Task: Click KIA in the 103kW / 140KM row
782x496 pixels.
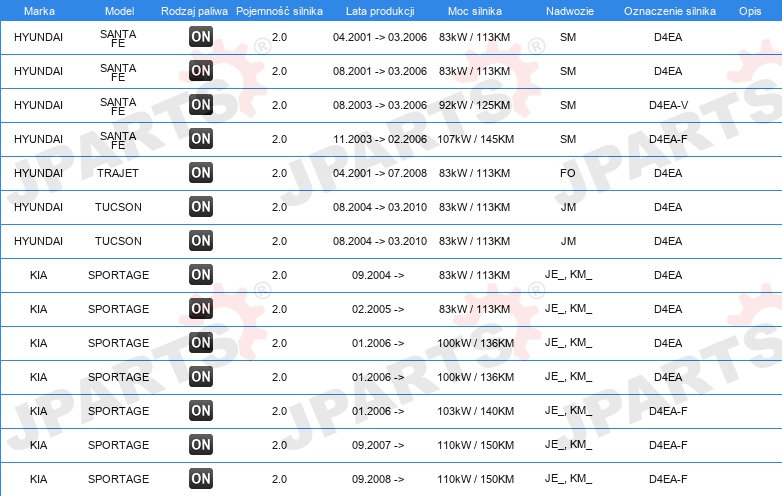Action: click(38, 411)
